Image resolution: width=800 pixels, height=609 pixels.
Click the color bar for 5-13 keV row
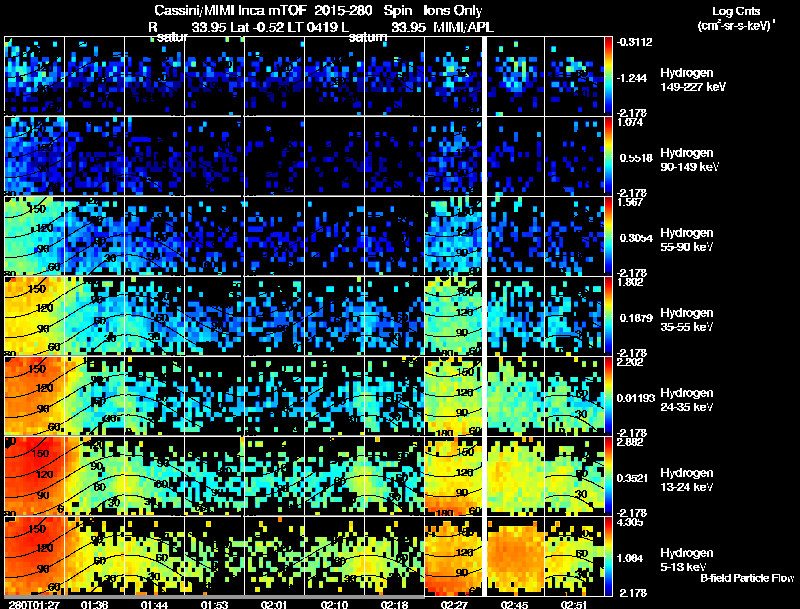[x=608, y=556]
